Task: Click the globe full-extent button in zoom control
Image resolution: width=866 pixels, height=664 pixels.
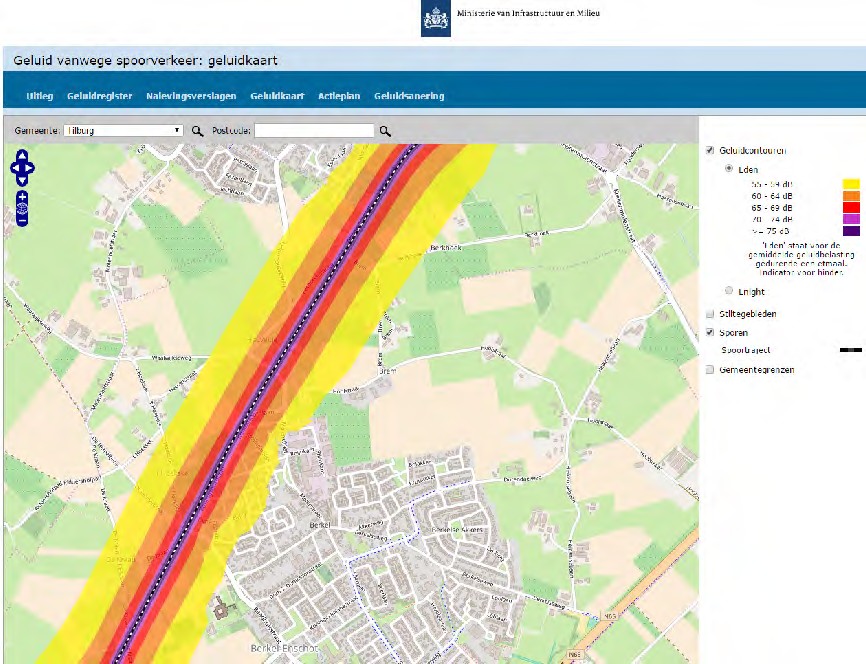Action: click(x=22, y=208)
